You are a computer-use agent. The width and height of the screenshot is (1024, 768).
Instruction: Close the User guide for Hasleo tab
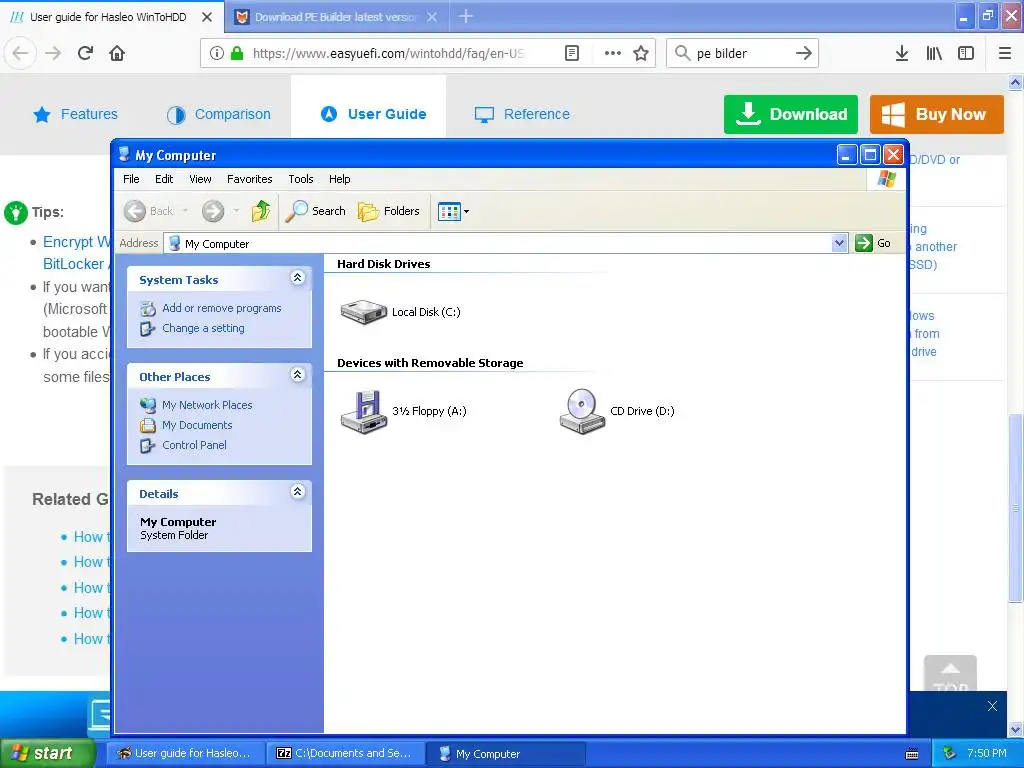click(207, 17)
